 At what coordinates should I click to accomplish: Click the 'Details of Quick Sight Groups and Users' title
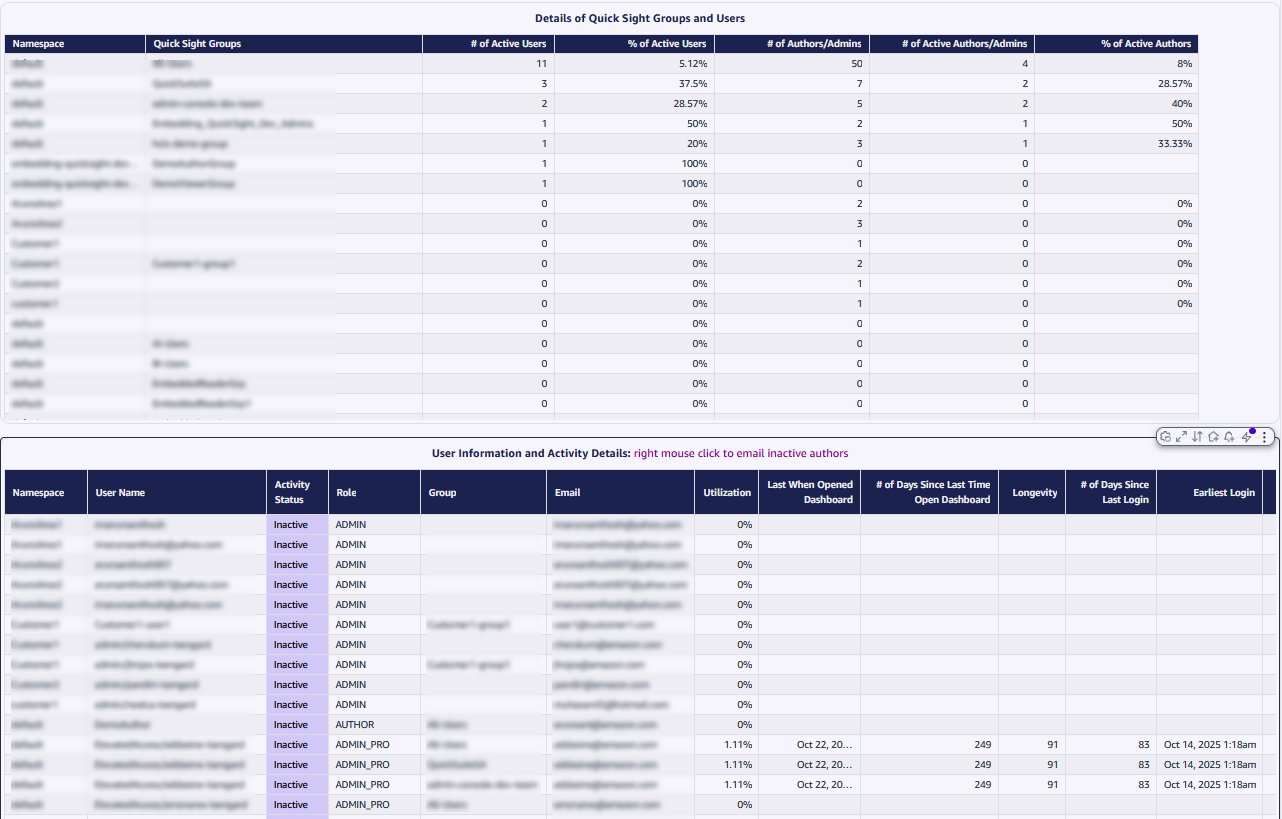[640, 18]
